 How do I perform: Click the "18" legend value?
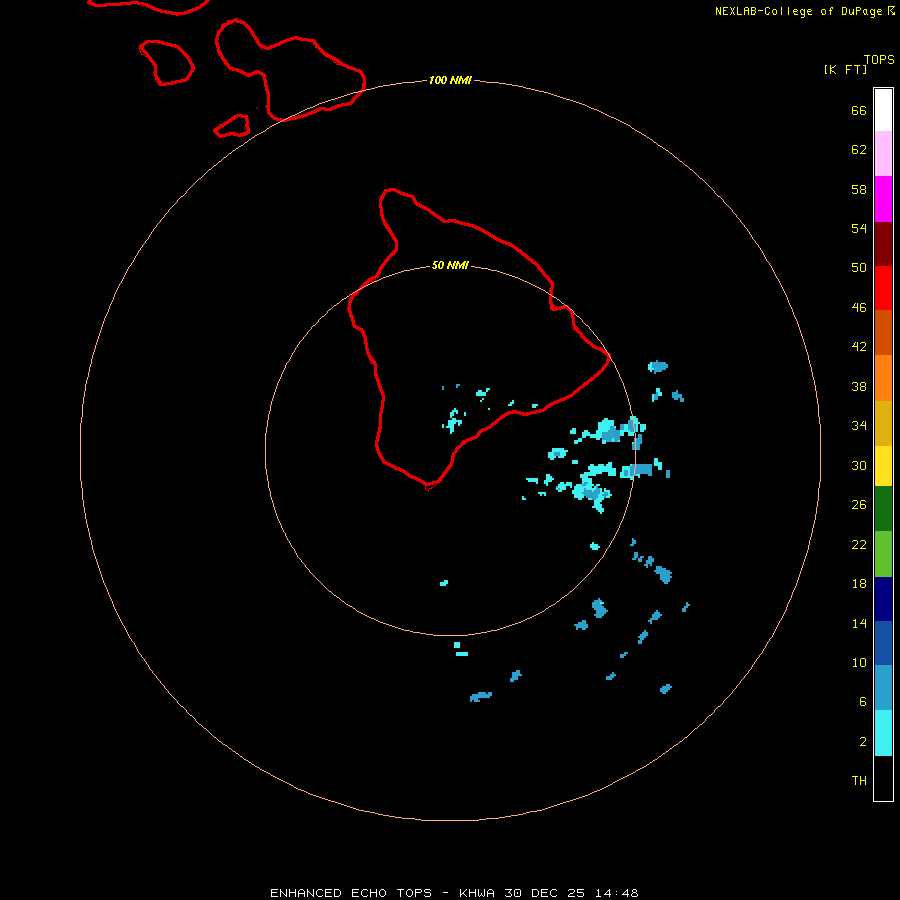(859, 584)
